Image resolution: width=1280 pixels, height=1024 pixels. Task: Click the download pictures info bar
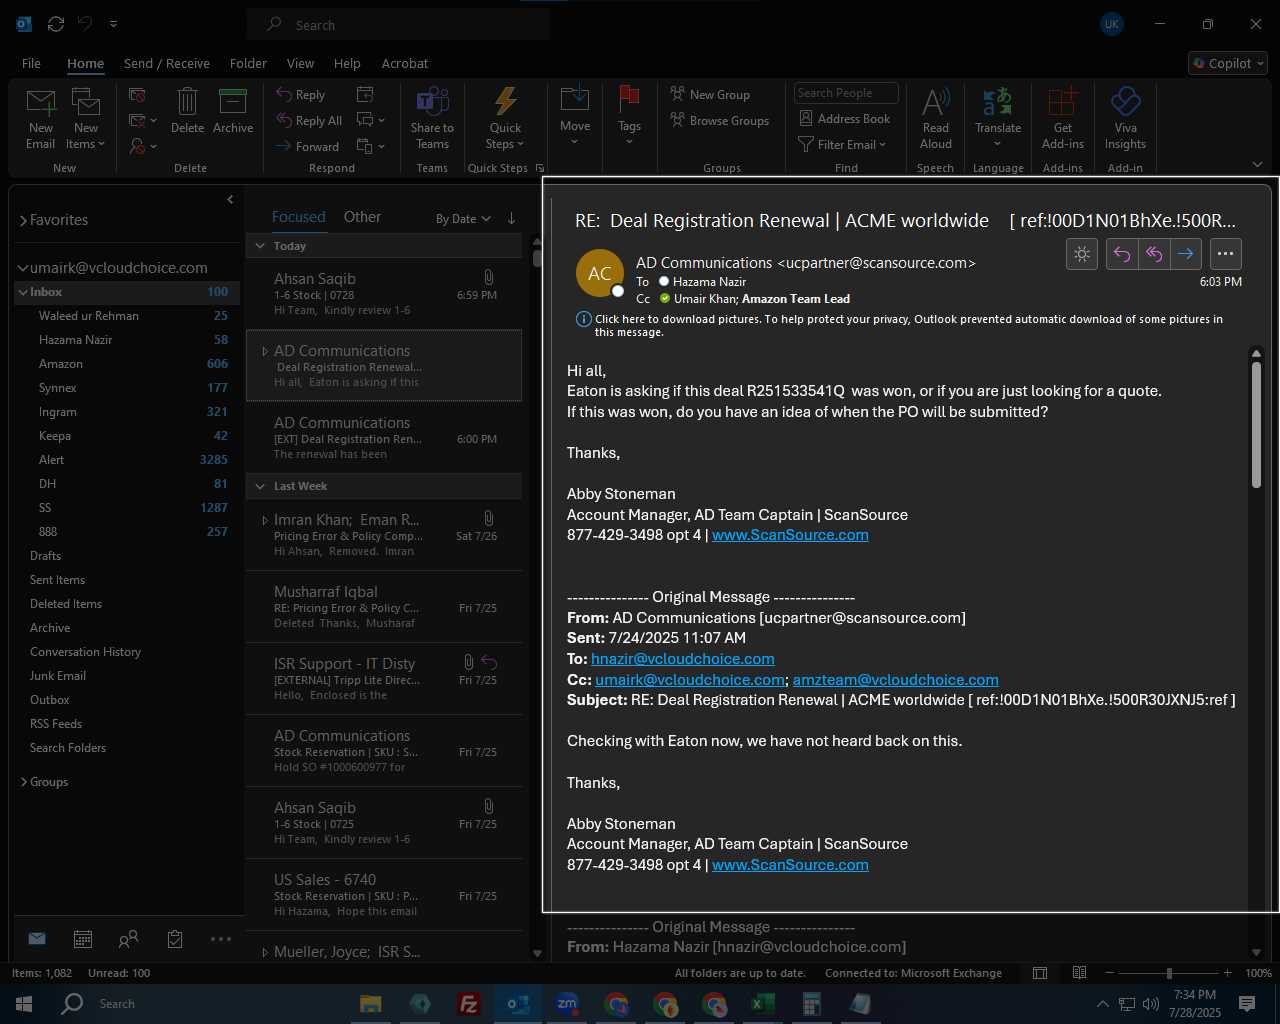coord(900,325)
